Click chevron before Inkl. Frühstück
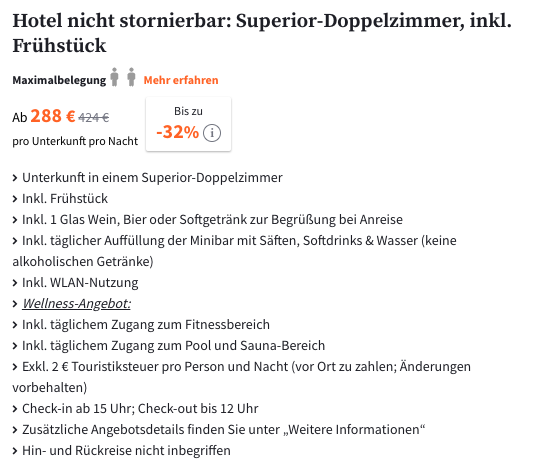The height and width of the screenshot is (472, 535). (x=15, y=199)
